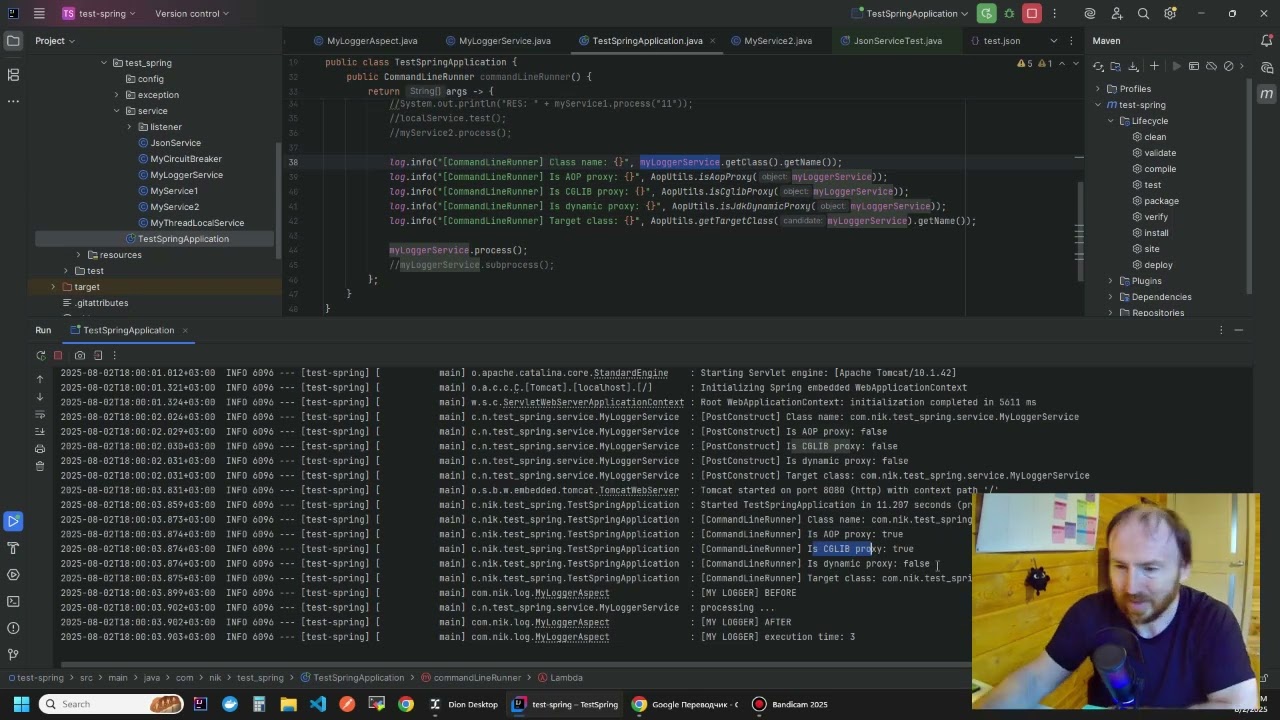Switch to MyLoggerAspect.java tab
The height and width of the screenshot is (720, 1280).
[x=365, y=41]
